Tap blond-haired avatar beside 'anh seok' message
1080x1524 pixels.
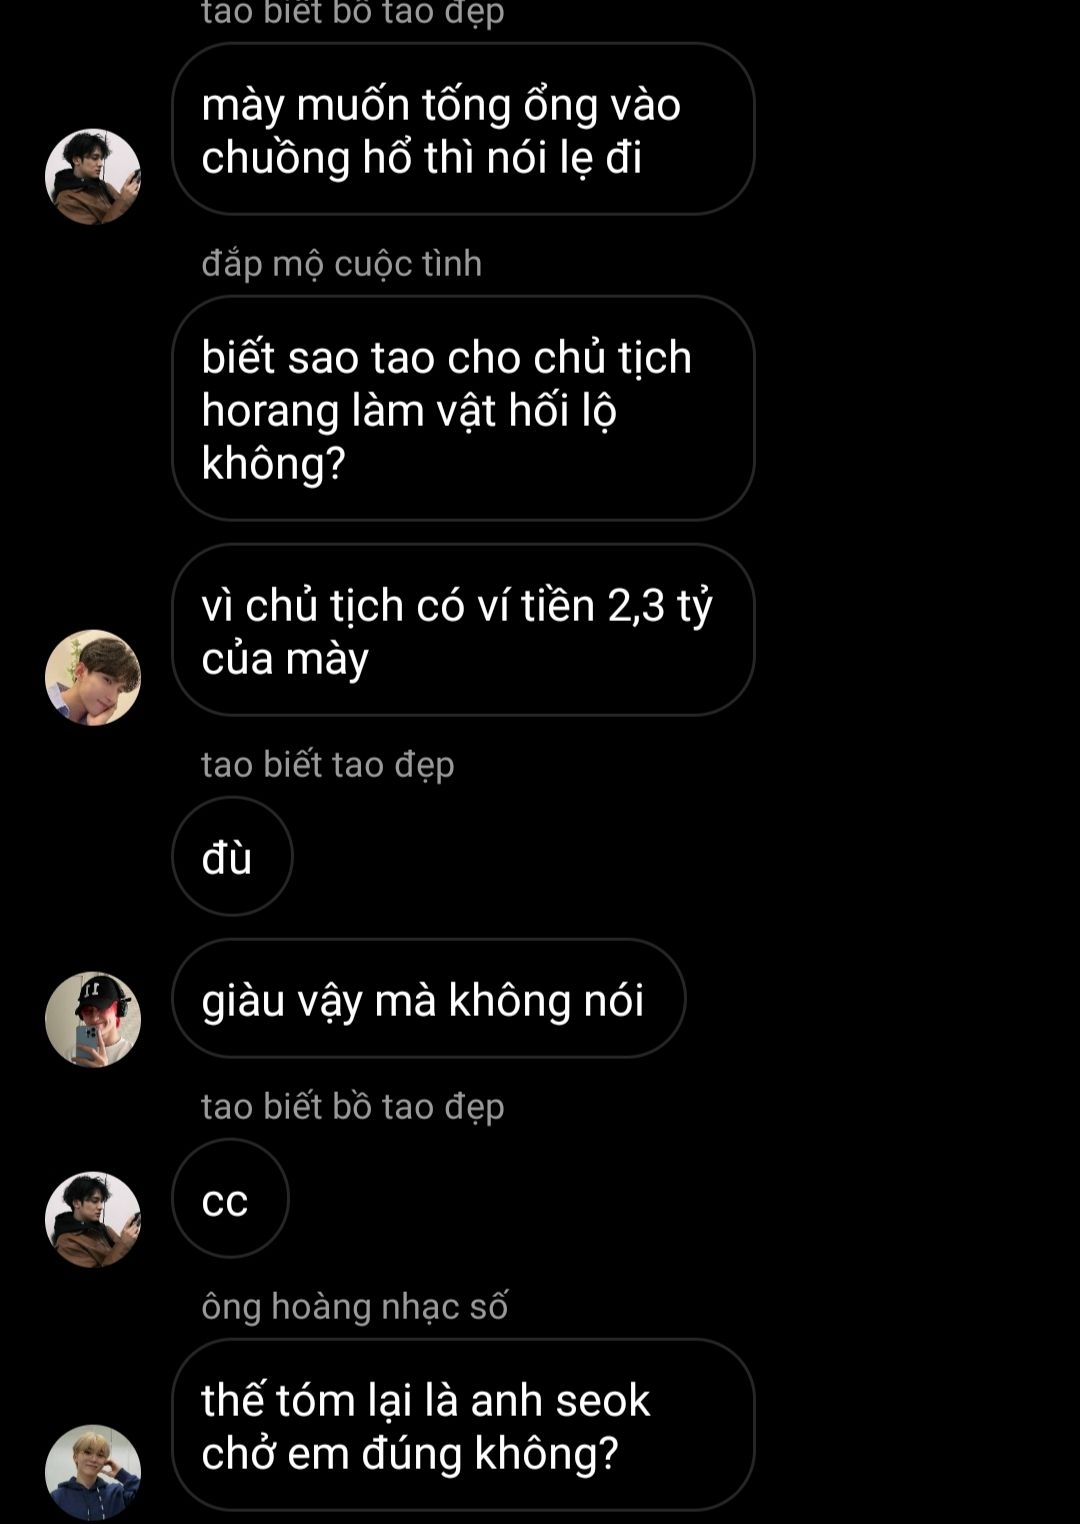click(x=93, y=1472)
